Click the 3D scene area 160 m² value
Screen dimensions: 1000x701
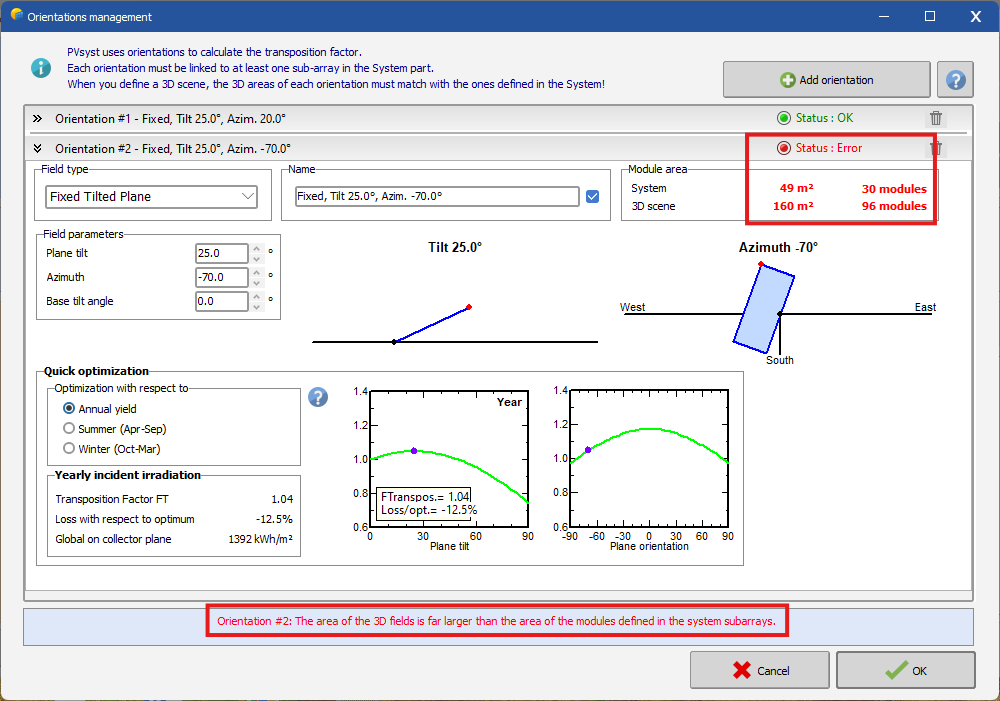pyautogui.click(x=793, y=206)
